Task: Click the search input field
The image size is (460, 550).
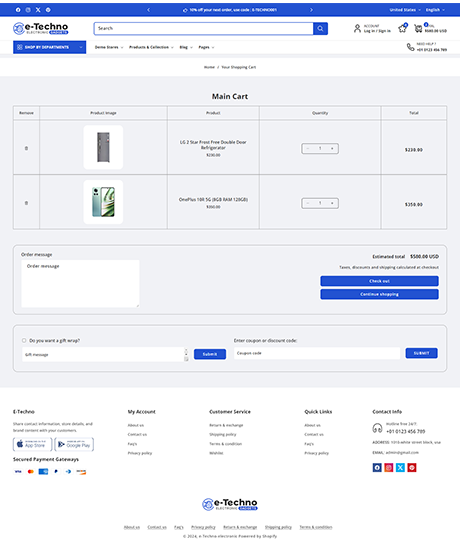Action: point(204,28)
